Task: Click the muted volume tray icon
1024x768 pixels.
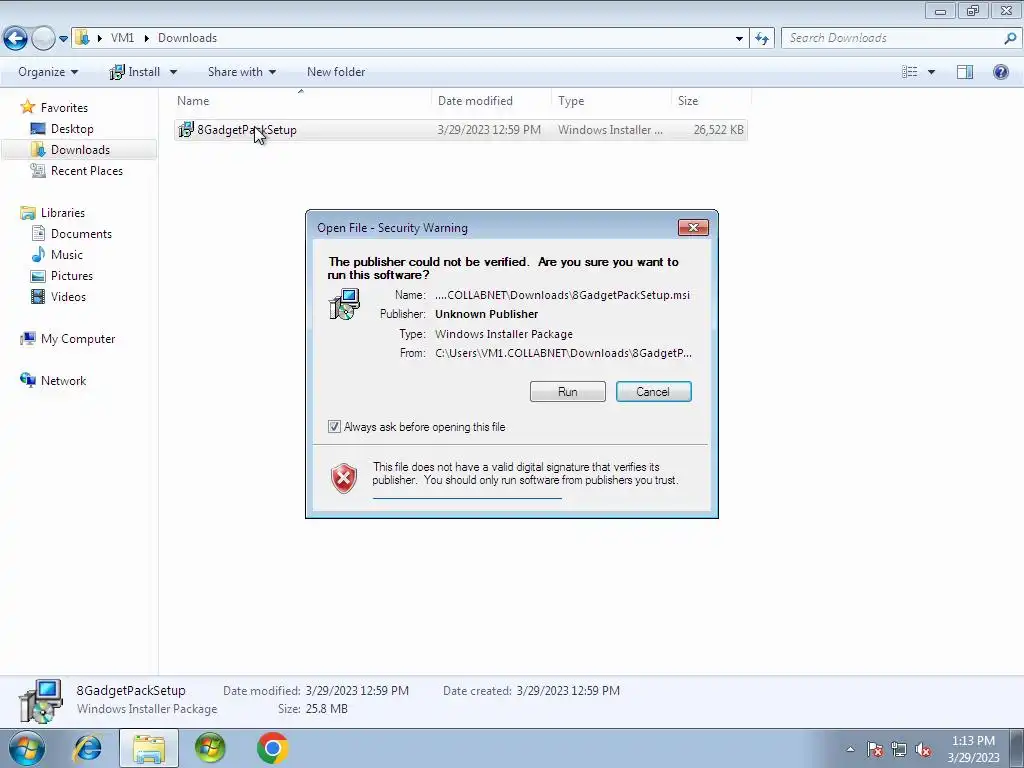Action: click(923, 749)
